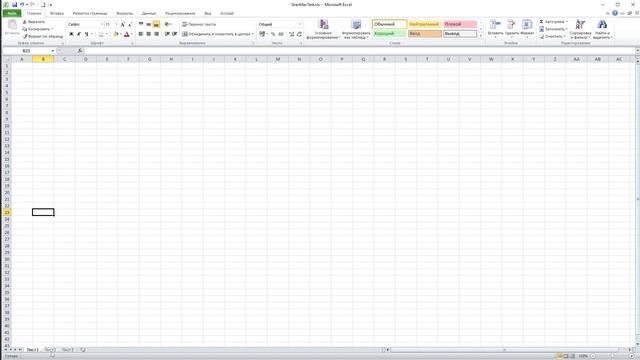Click the Insert Function fx icon

[80, 51]
